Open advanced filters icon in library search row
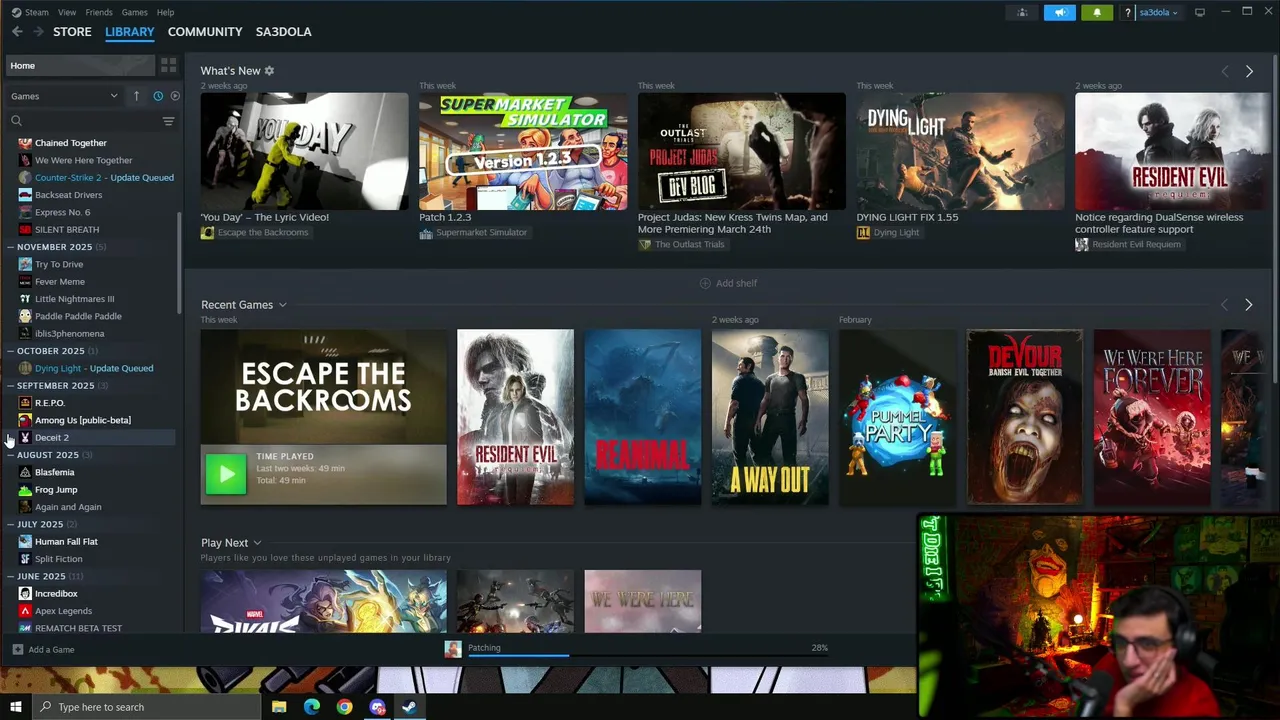This screenshot has width=1280, height=720. click(x=168, y=121)
